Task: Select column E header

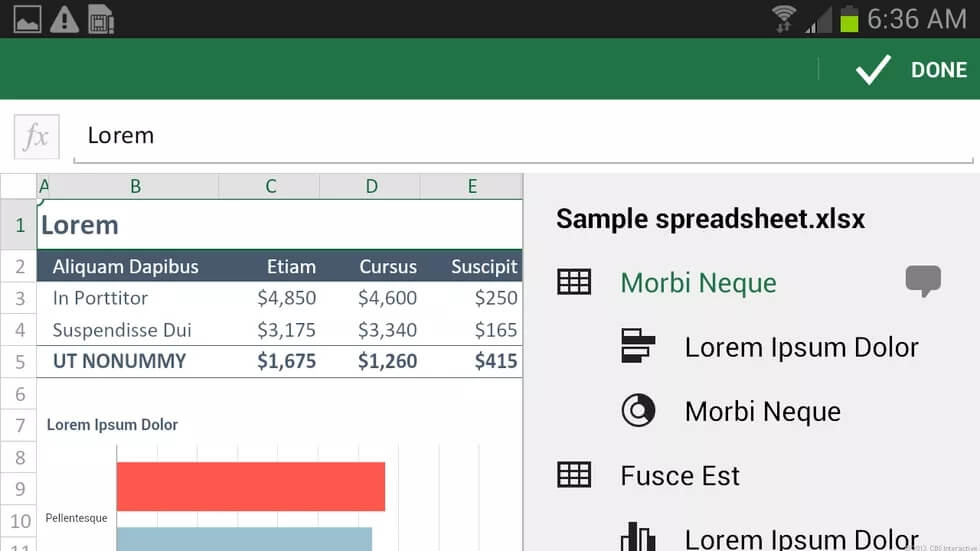Action: [472, 186]
